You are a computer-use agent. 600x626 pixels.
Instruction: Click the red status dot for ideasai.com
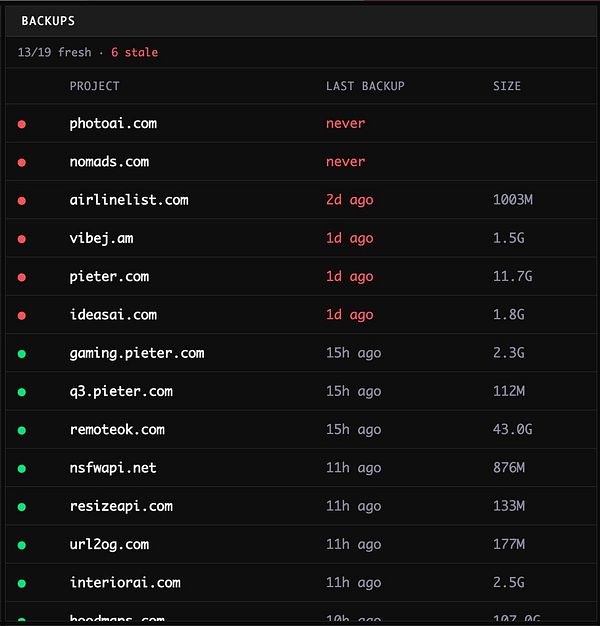(x=22, y=316)
